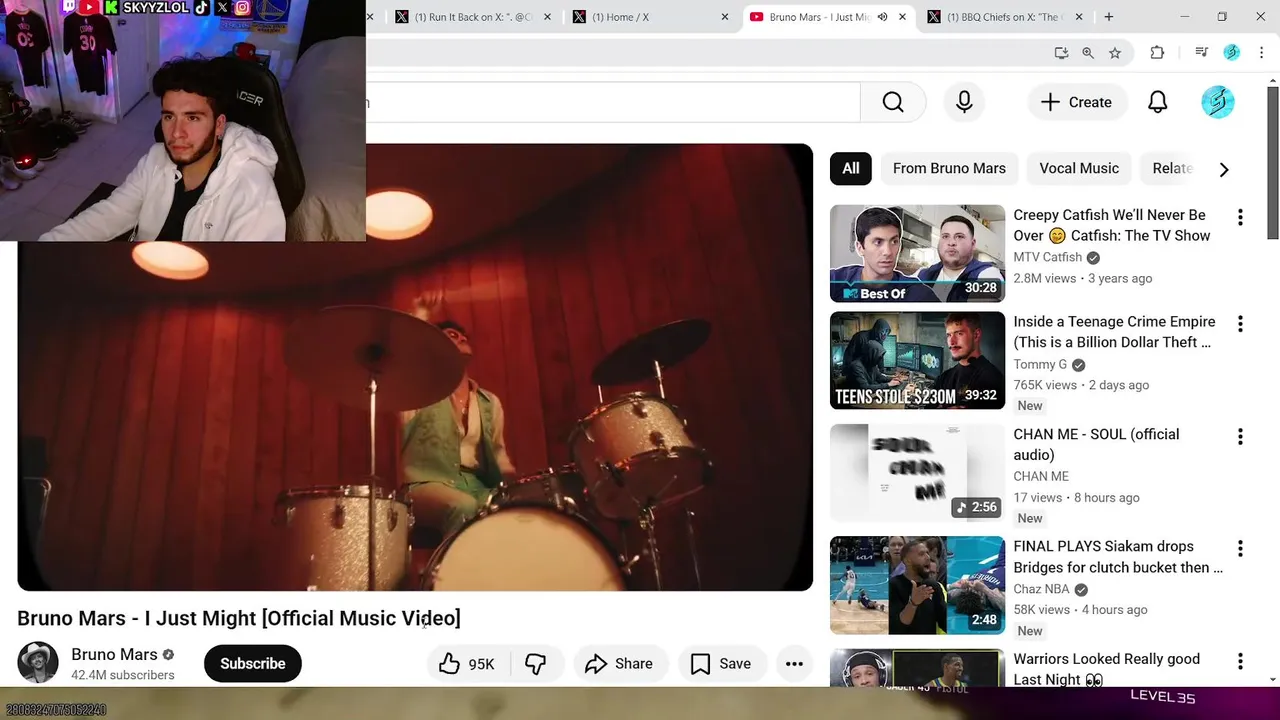Open Tommy G channel name
Screen dimensions: 1280x720
point(1040,365)
